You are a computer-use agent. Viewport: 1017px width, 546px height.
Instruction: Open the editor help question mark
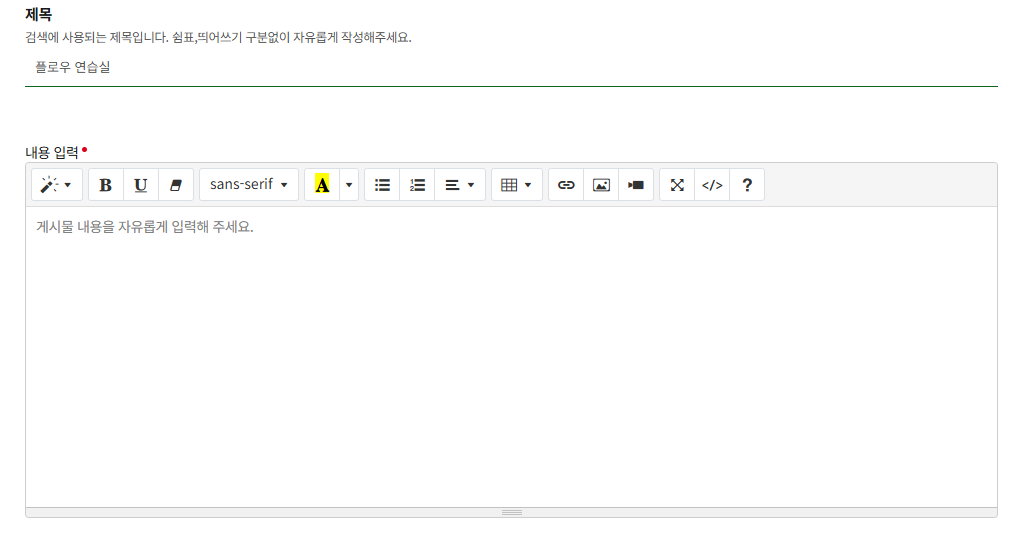point(747,185)
